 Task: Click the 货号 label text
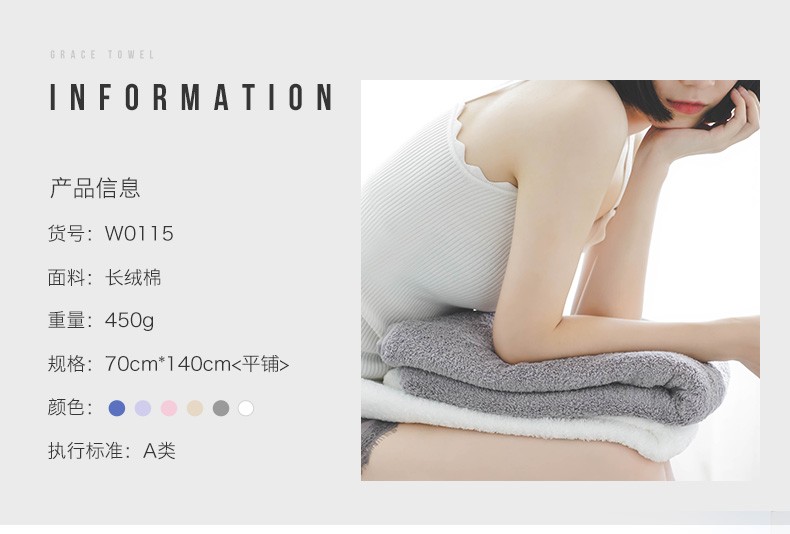point(66,234)
